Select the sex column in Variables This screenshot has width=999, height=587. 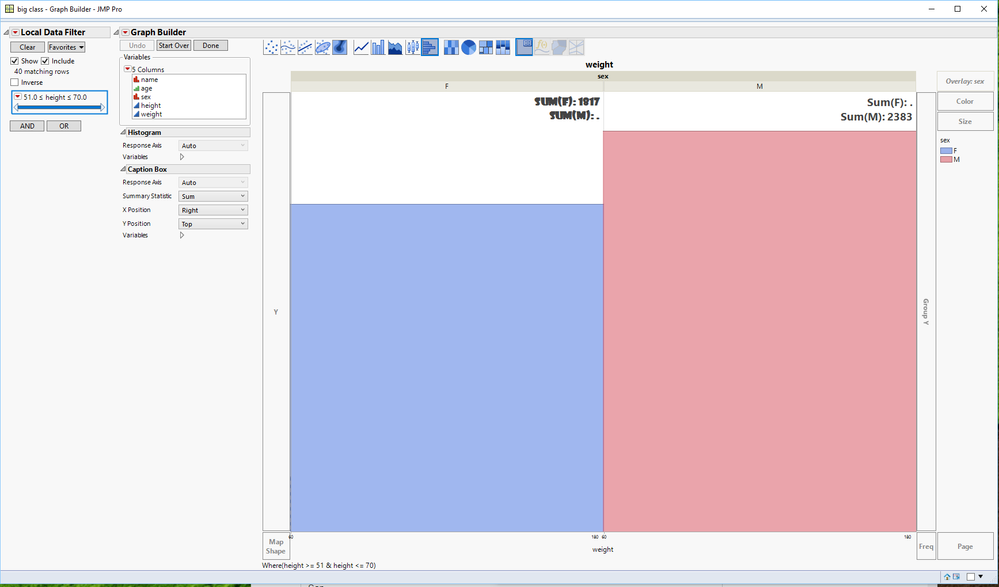pos(146,97)
